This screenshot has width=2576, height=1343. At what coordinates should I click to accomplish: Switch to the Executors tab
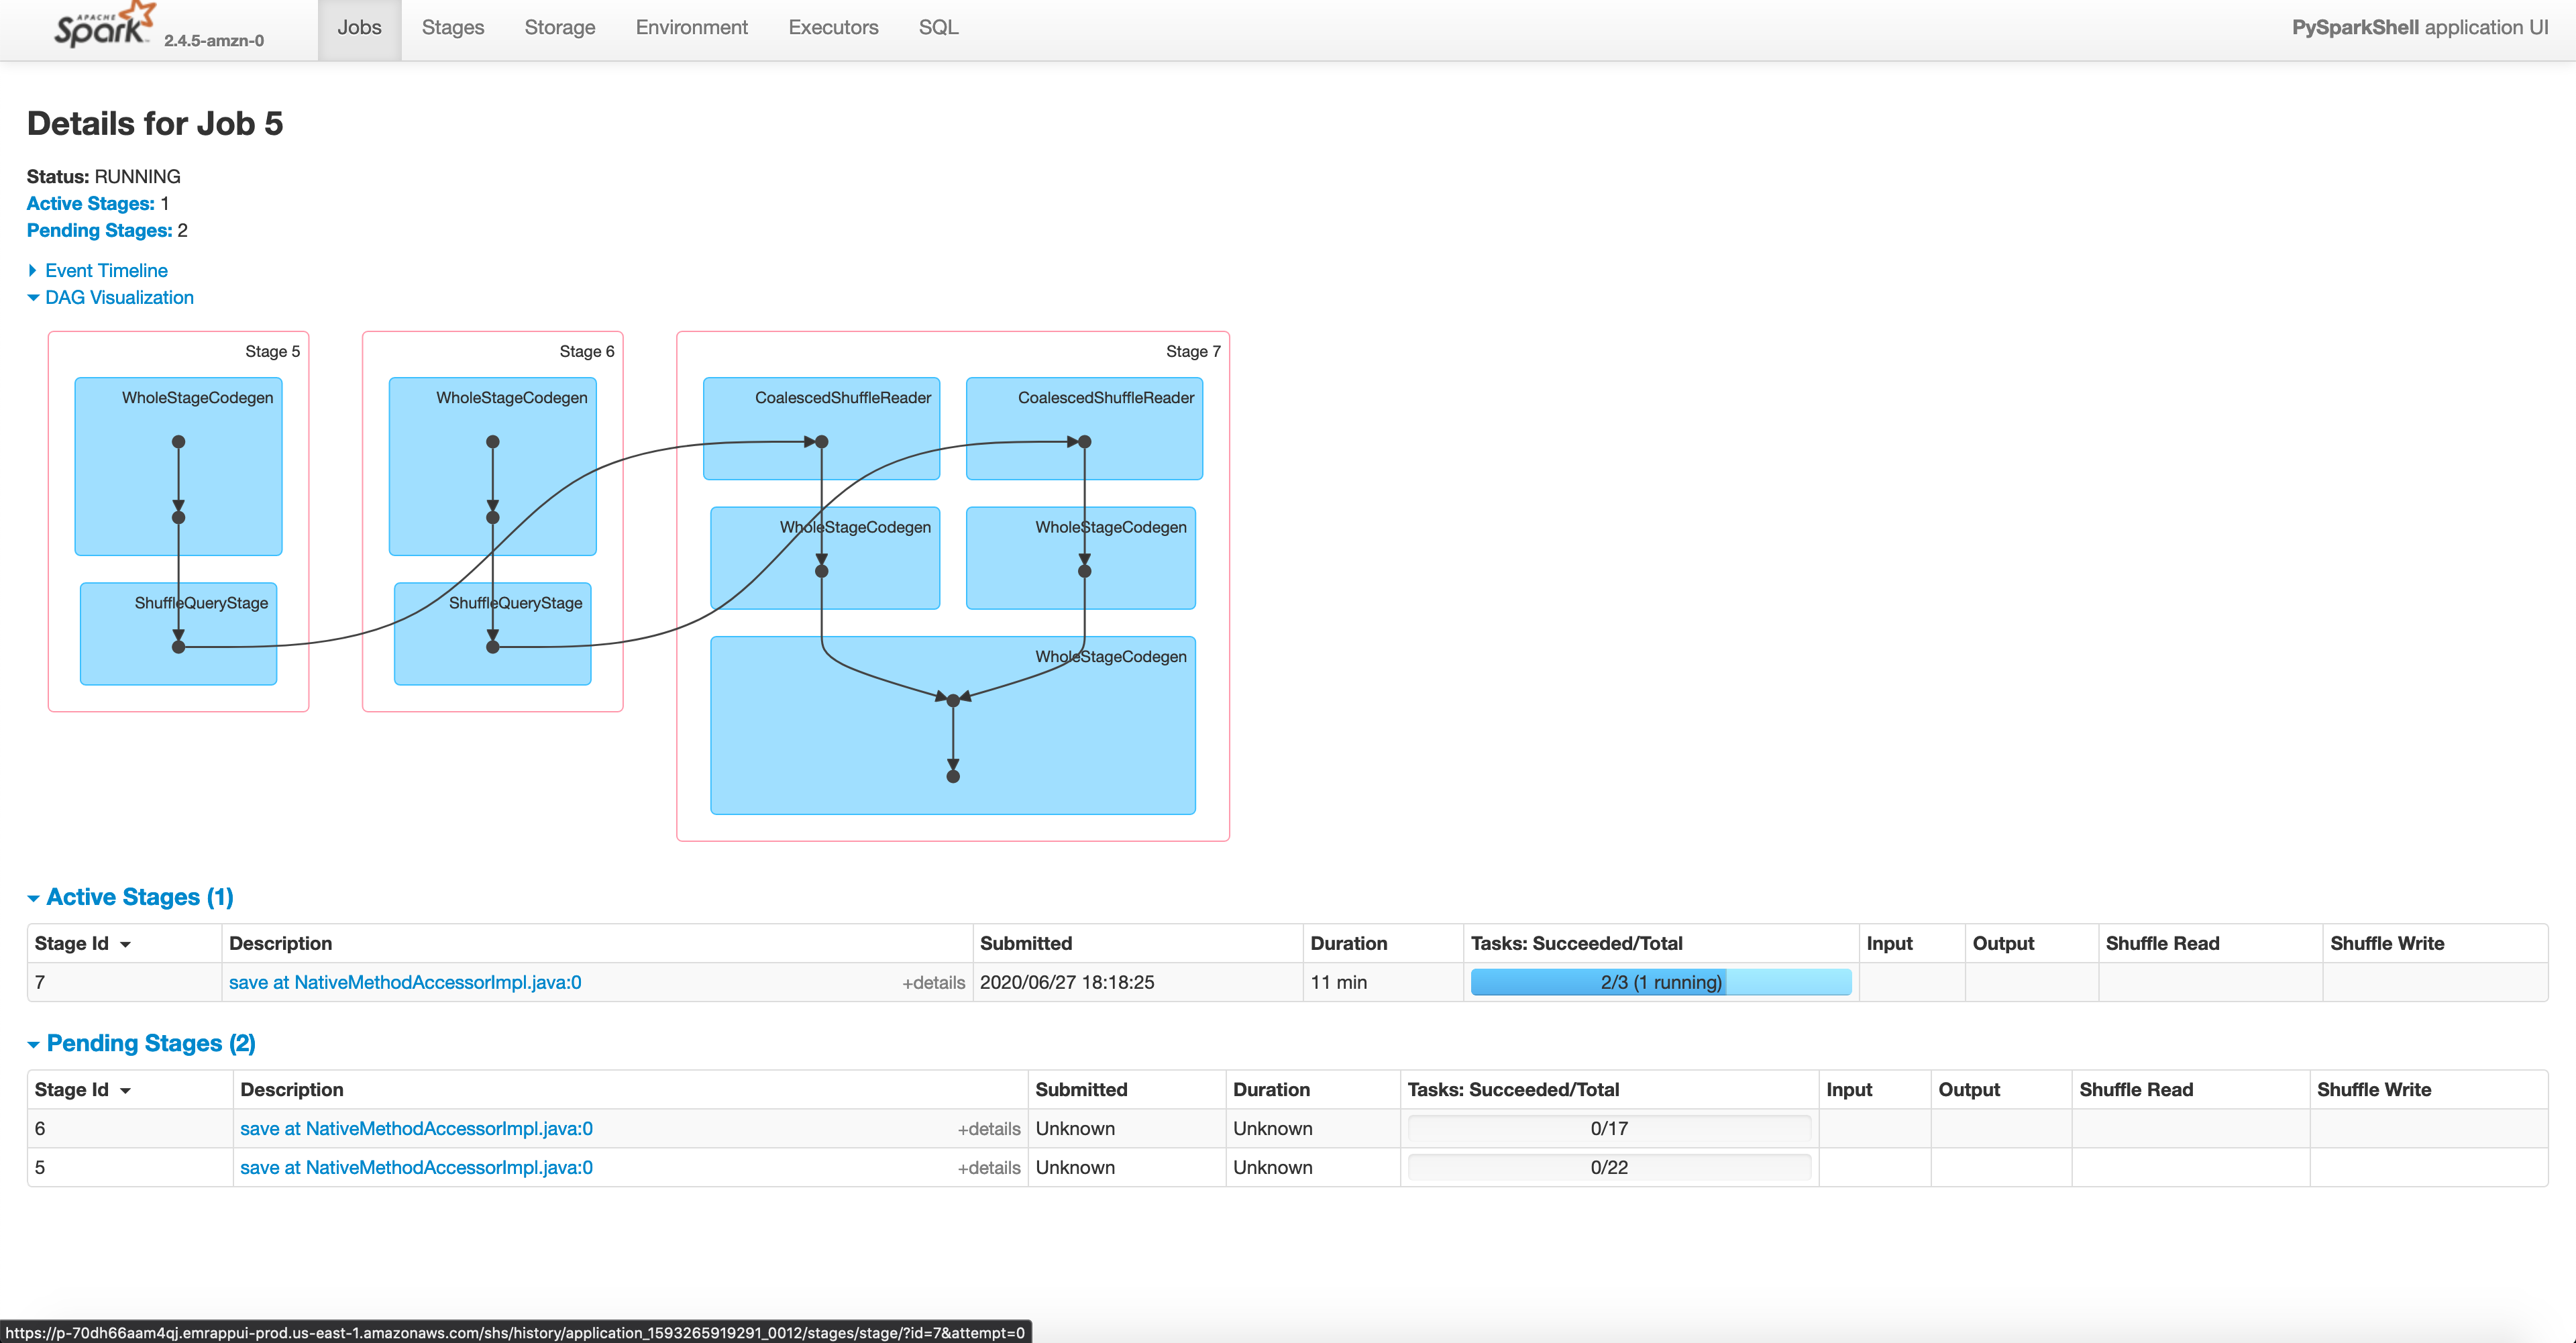coord(832,28)
